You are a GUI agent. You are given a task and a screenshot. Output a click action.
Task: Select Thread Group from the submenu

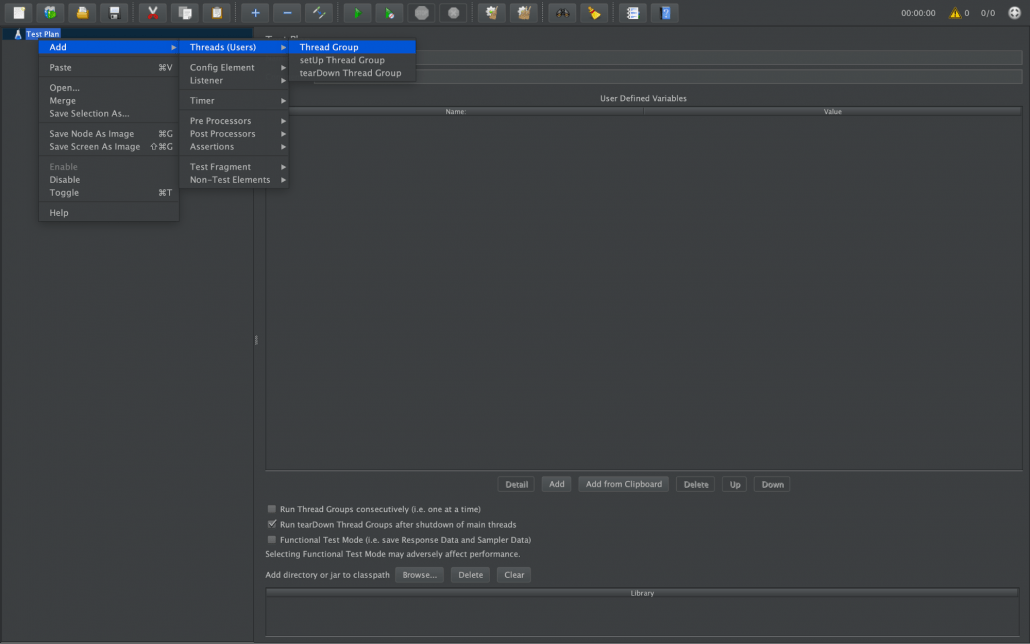pyautogui.click(x=329, y=47)
